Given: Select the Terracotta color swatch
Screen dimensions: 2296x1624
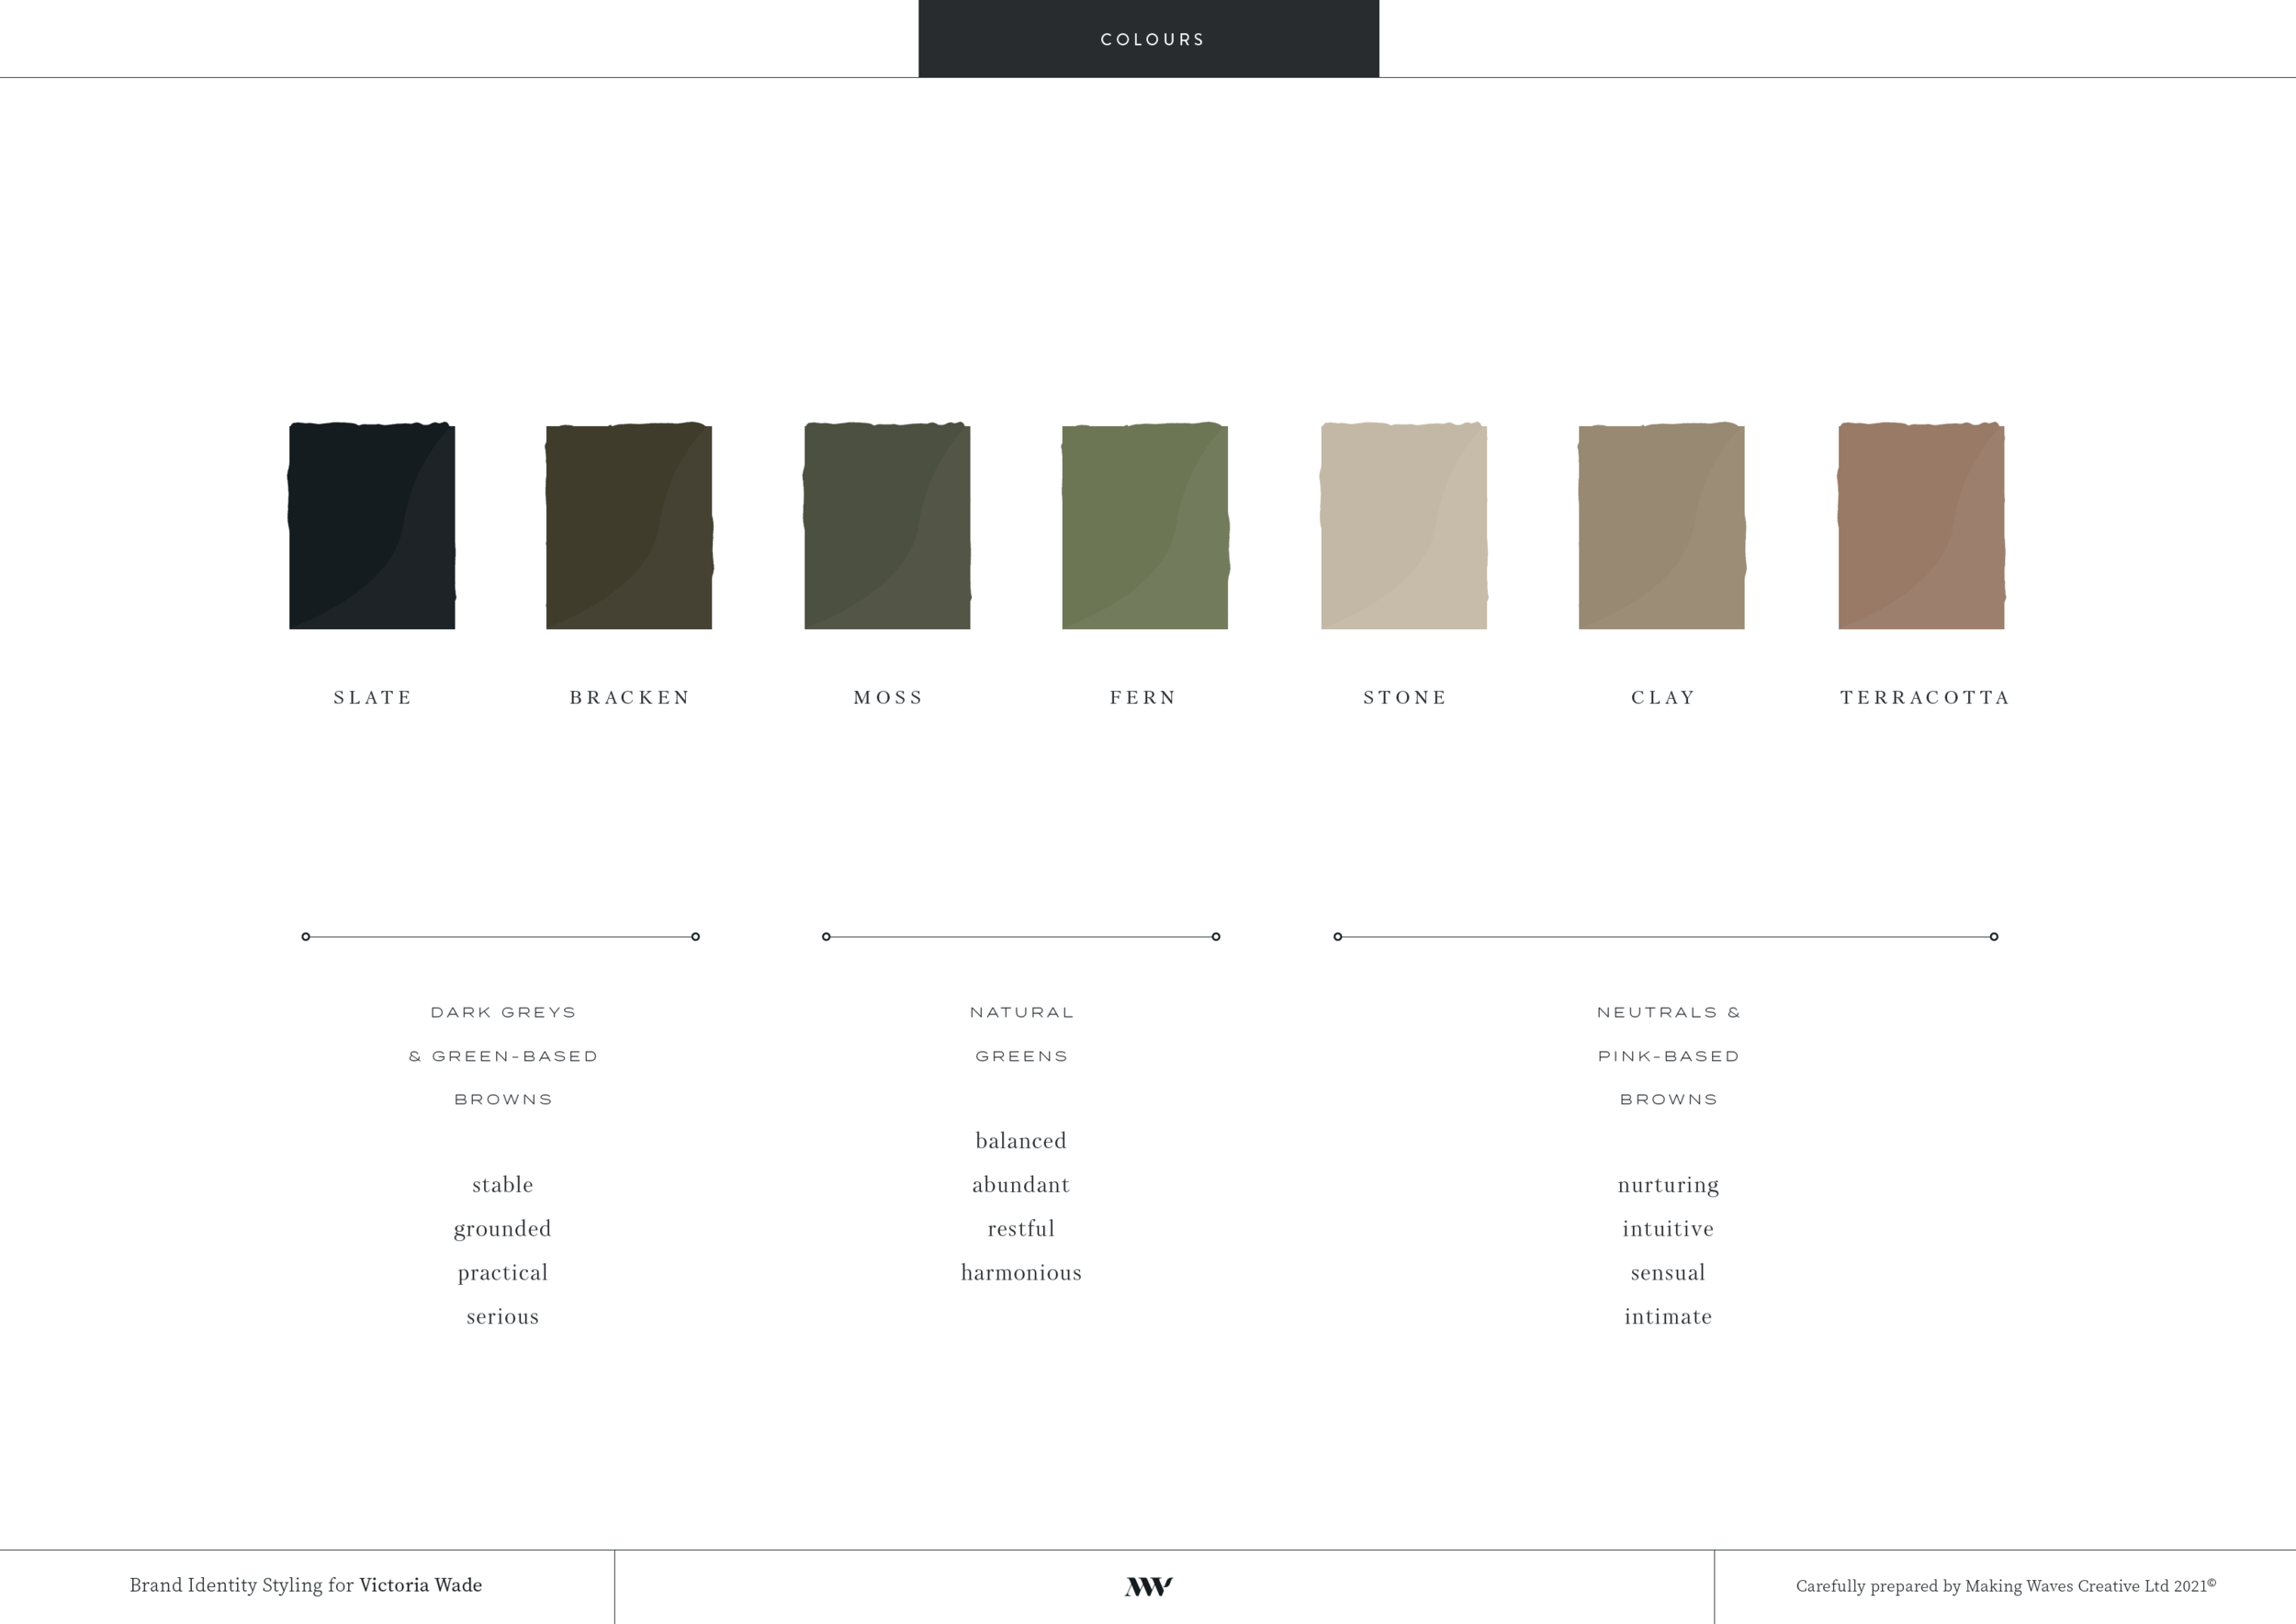Looking at the screenshot, I should (x=1920, y=525).
